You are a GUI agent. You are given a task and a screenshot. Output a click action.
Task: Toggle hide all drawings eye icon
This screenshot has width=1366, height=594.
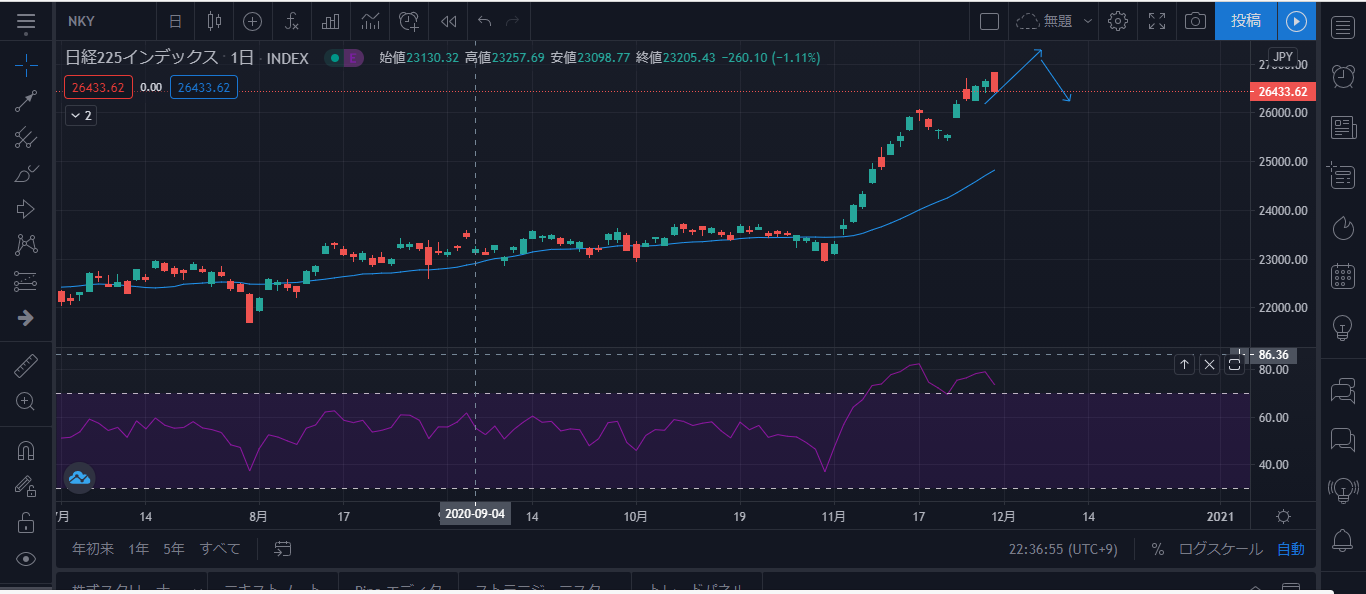click(26, 558)
